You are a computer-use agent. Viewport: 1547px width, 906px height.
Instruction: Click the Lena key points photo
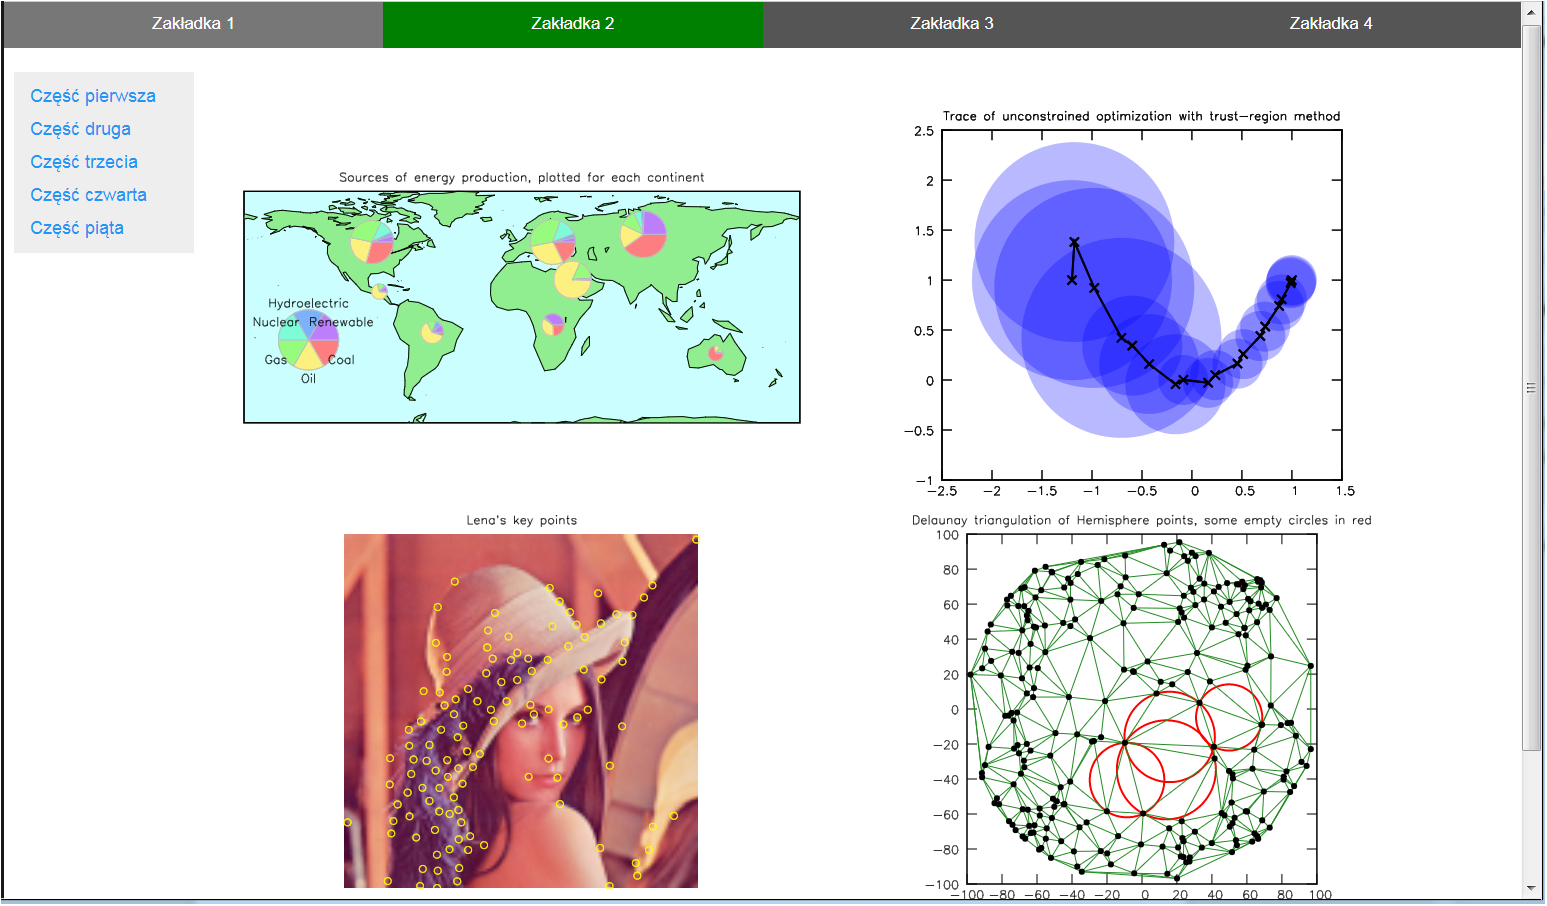[520, 710]
